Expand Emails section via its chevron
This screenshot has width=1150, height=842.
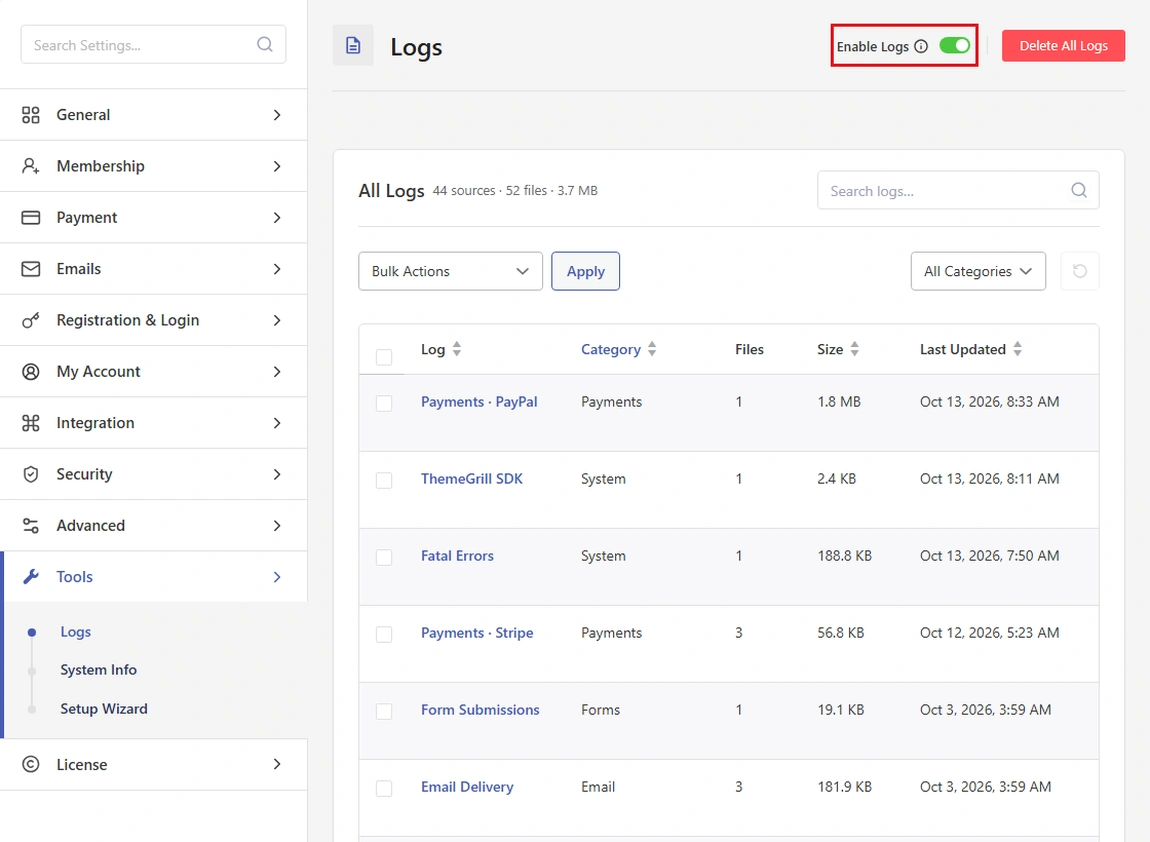pyautogui.click(x=276, y=269)
